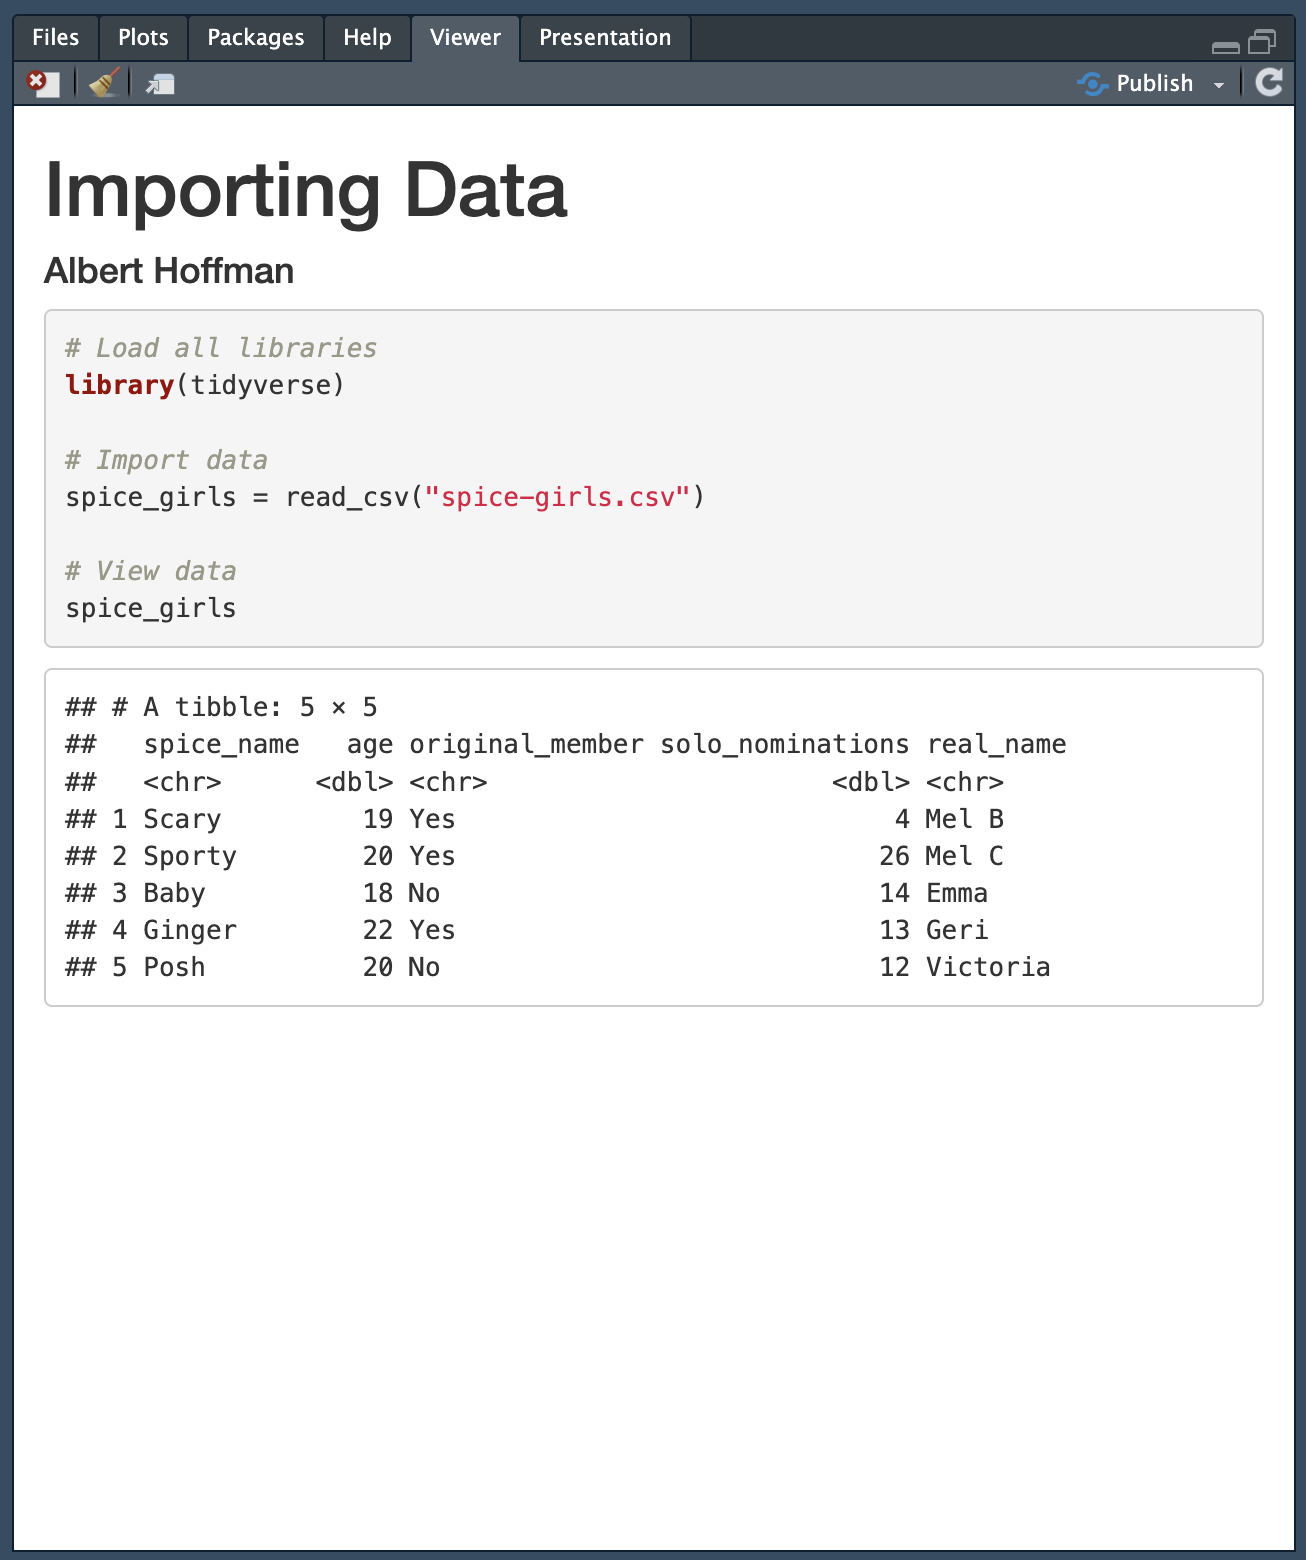Click the Victoria cell in output
The height and width of the screenshot is (1560, 1306).
pos(987,967)
